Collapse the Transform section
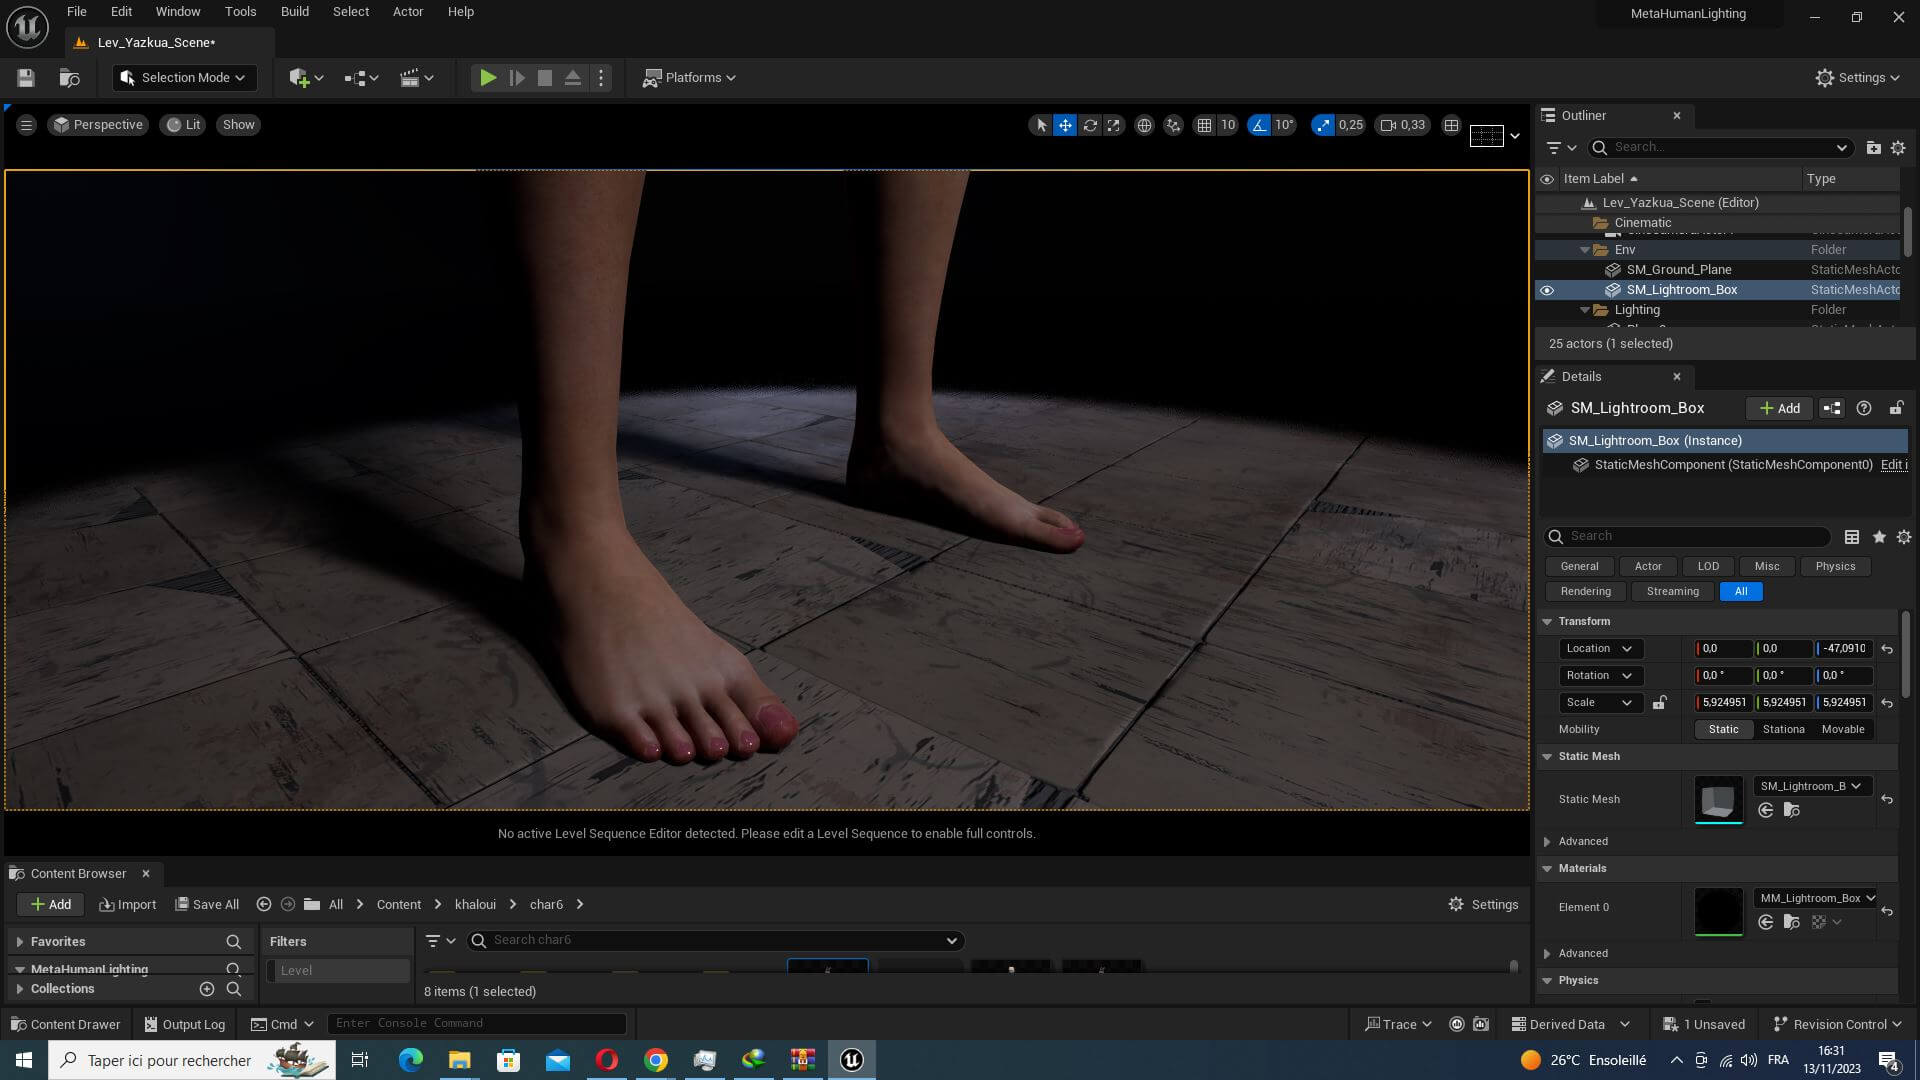 click(1547, 621)
